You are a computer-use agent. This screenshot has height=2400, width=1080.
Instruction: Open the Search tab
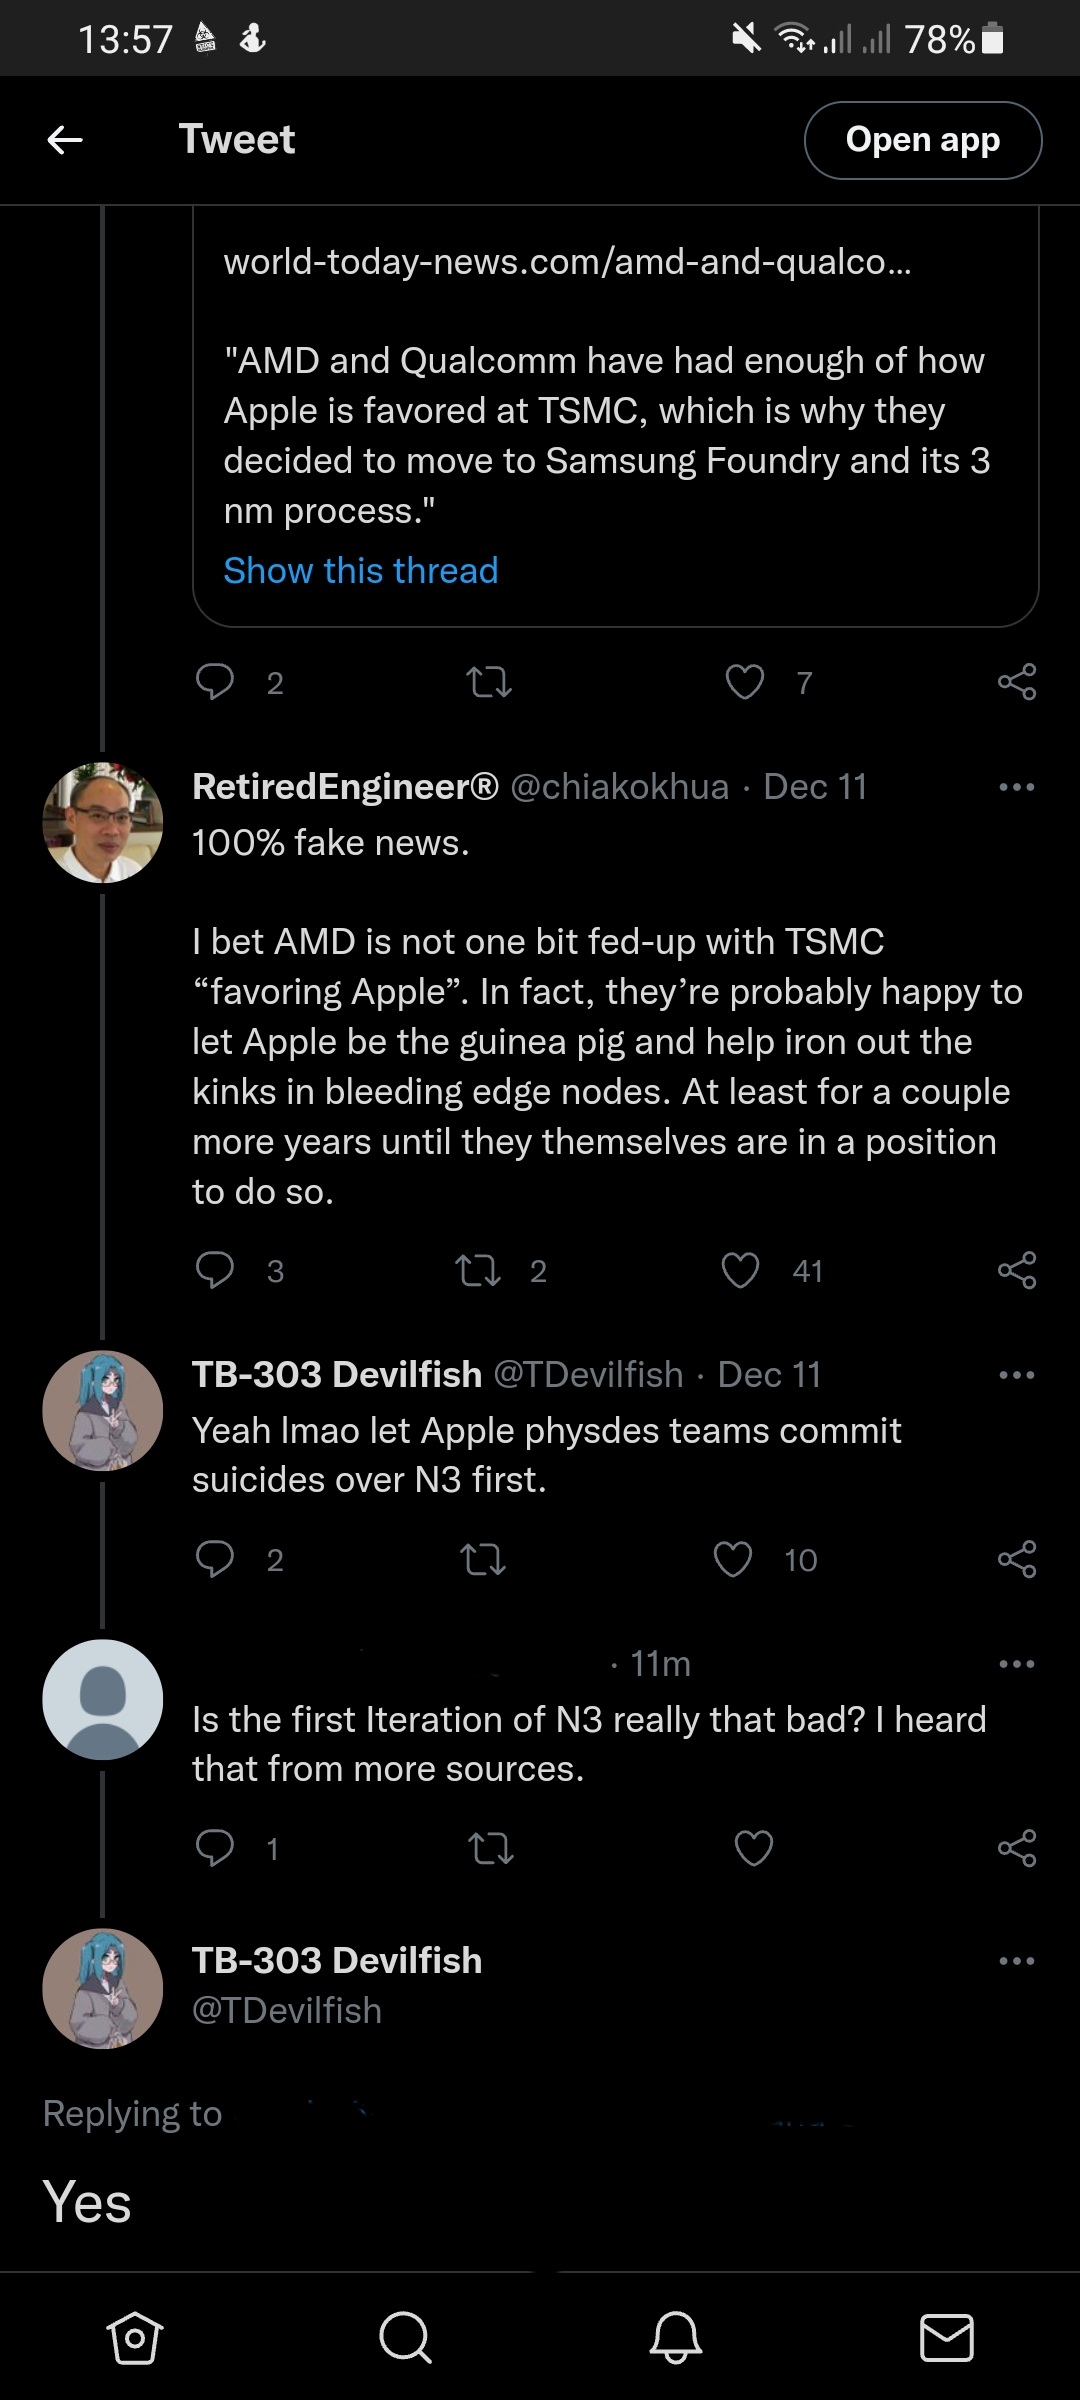click(x=405, y=2338)
